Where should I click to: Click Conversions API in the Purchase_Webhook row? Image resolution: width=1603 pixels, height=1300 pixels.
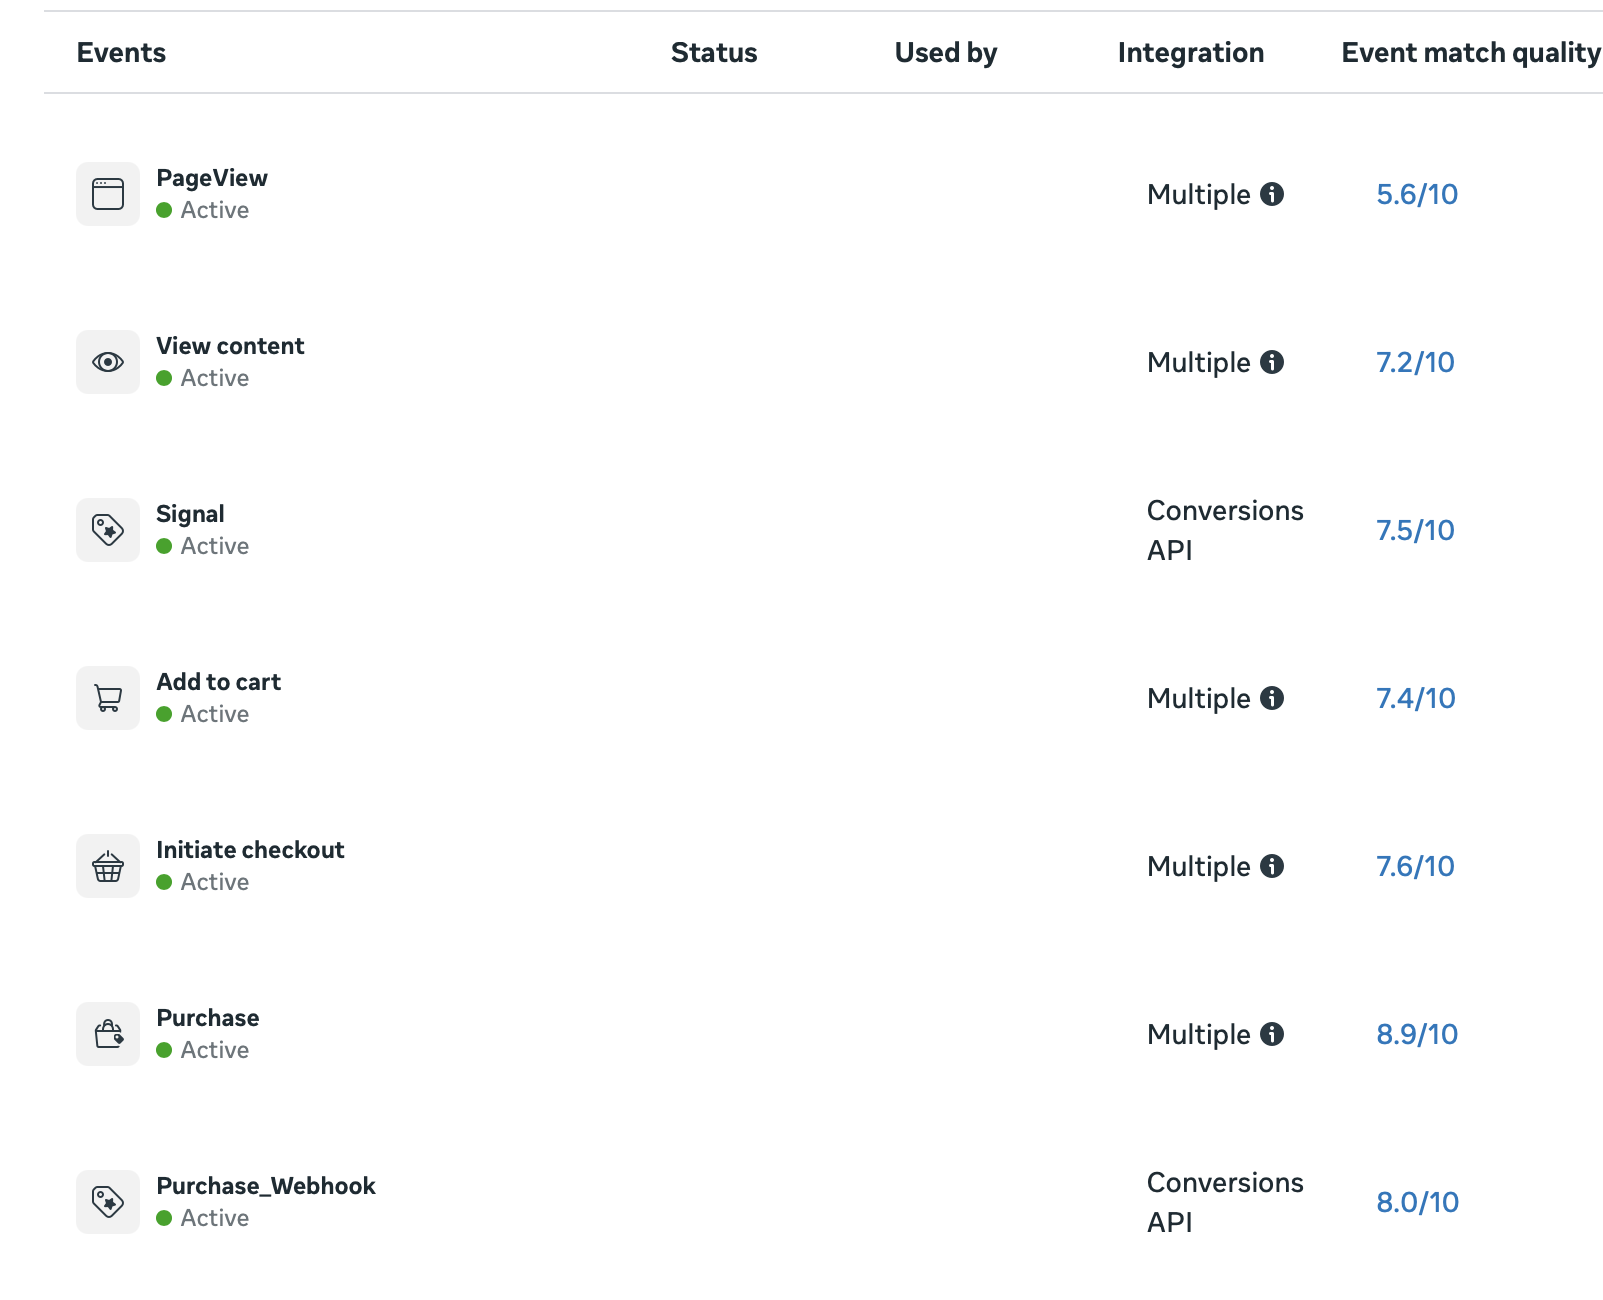[x=1225, y=1202]
